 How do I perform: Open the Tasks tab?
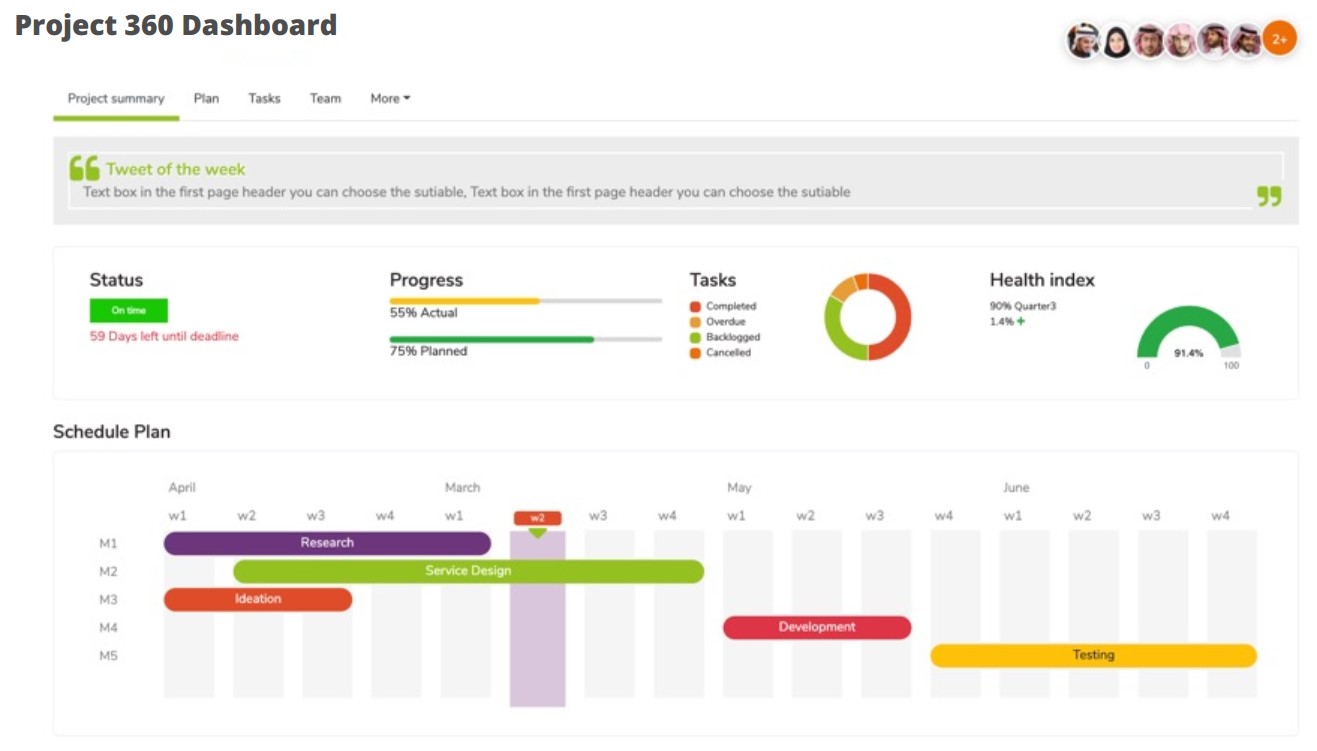click(x=264, y=98)
